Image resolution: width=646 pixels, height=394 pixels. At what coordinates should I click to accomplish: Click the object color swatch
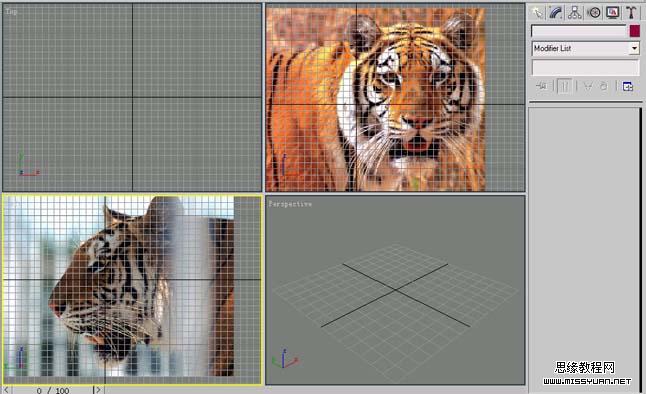[634, 31]
